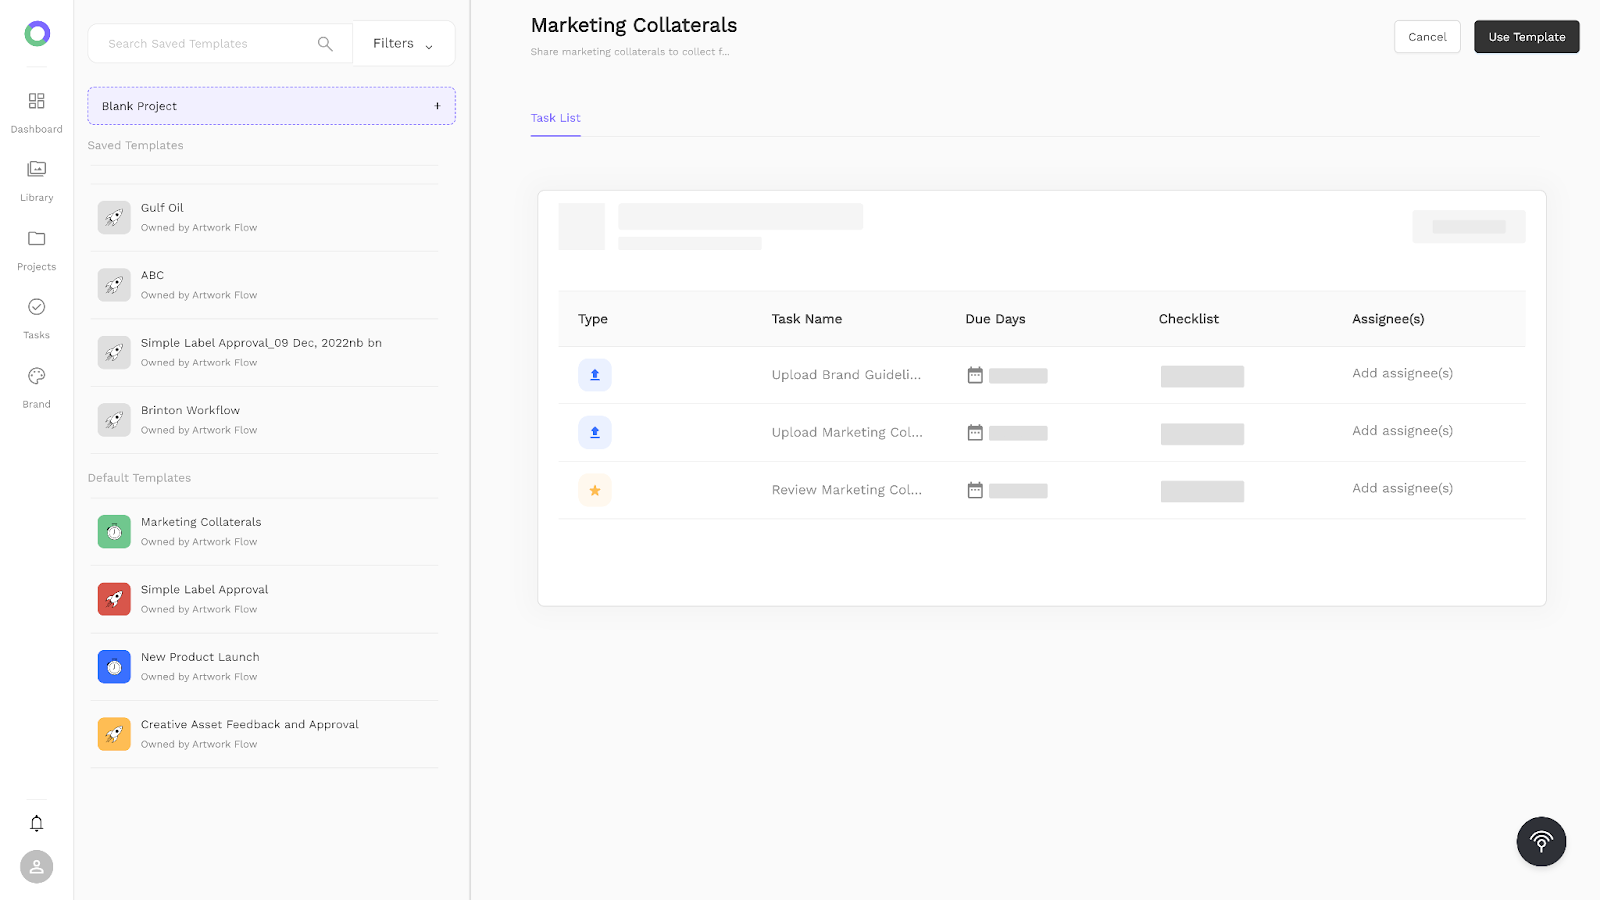
Task: Add assignees to Upload Brand Guidelines task
Action: pyautogui.click(x=1402, y=372)
